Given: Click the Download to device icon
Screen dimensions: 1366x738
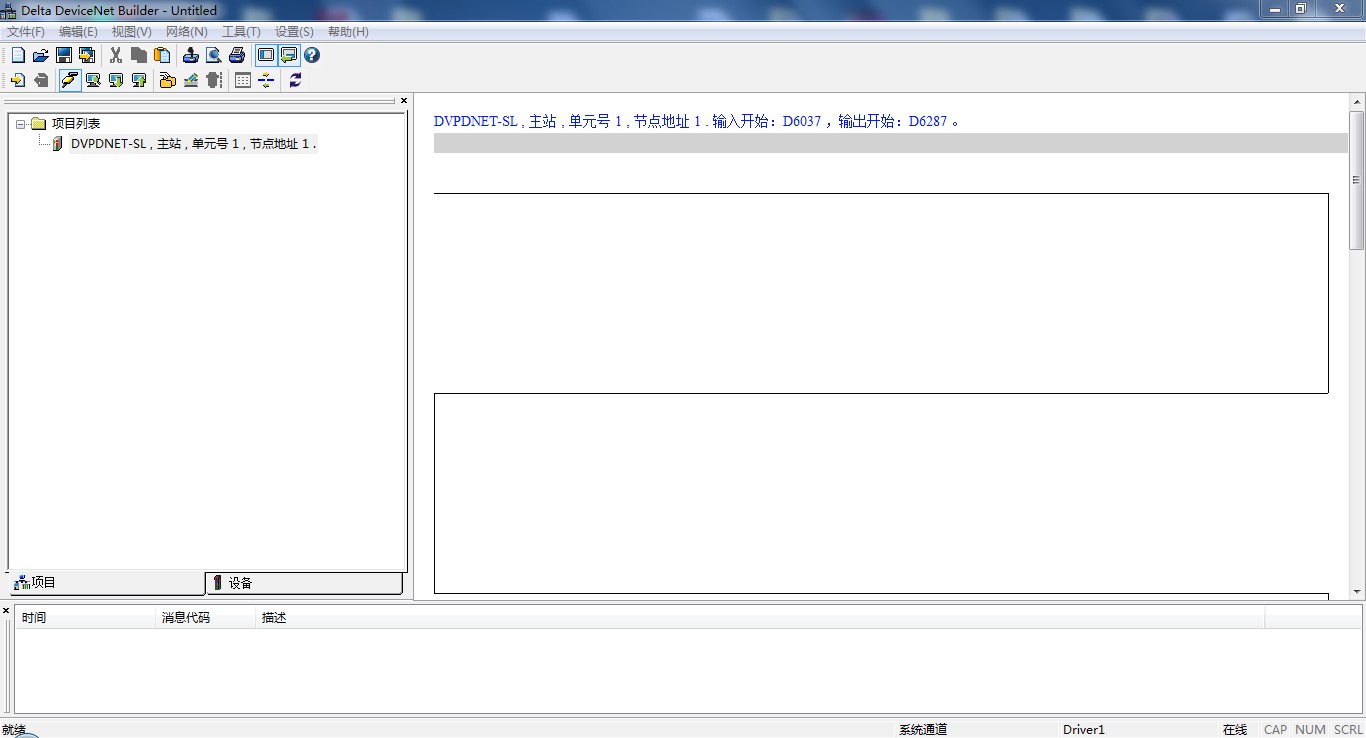Looking at the screenshot, I should pos(116,81).
